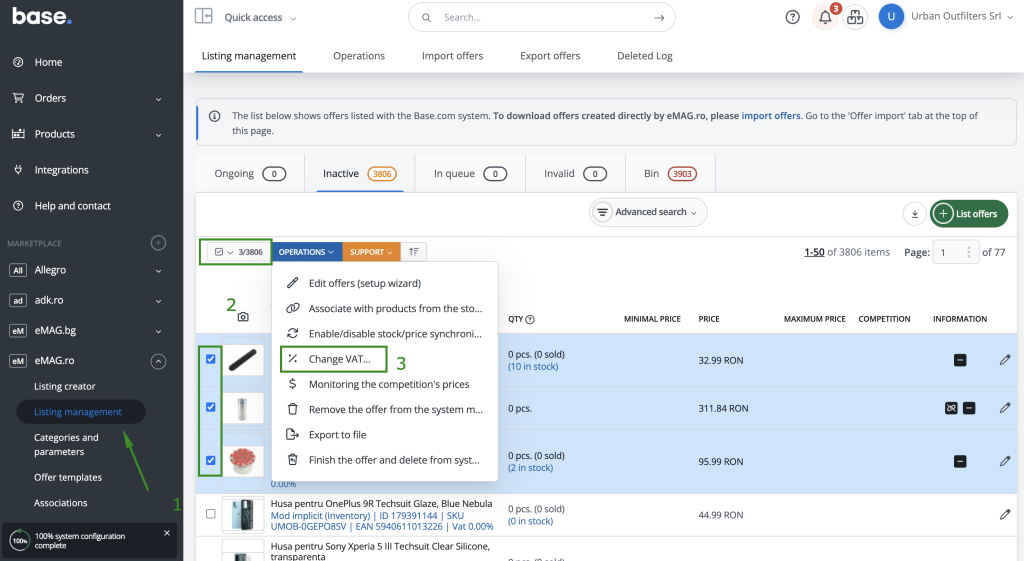This screenshot has width=1024, height=561.
Task: Switch to Operations tab
Action: coord(359,56)
